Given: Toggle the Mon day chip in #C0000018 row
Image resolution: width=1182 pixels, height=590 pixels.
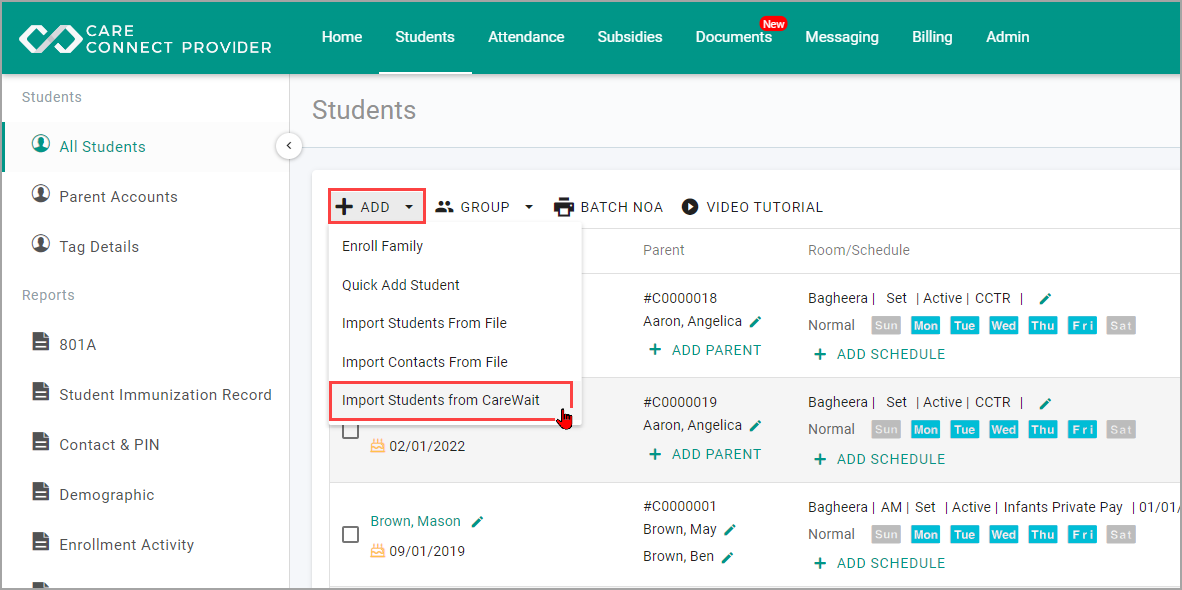Looking at the screenshot, I should point(926,326).
